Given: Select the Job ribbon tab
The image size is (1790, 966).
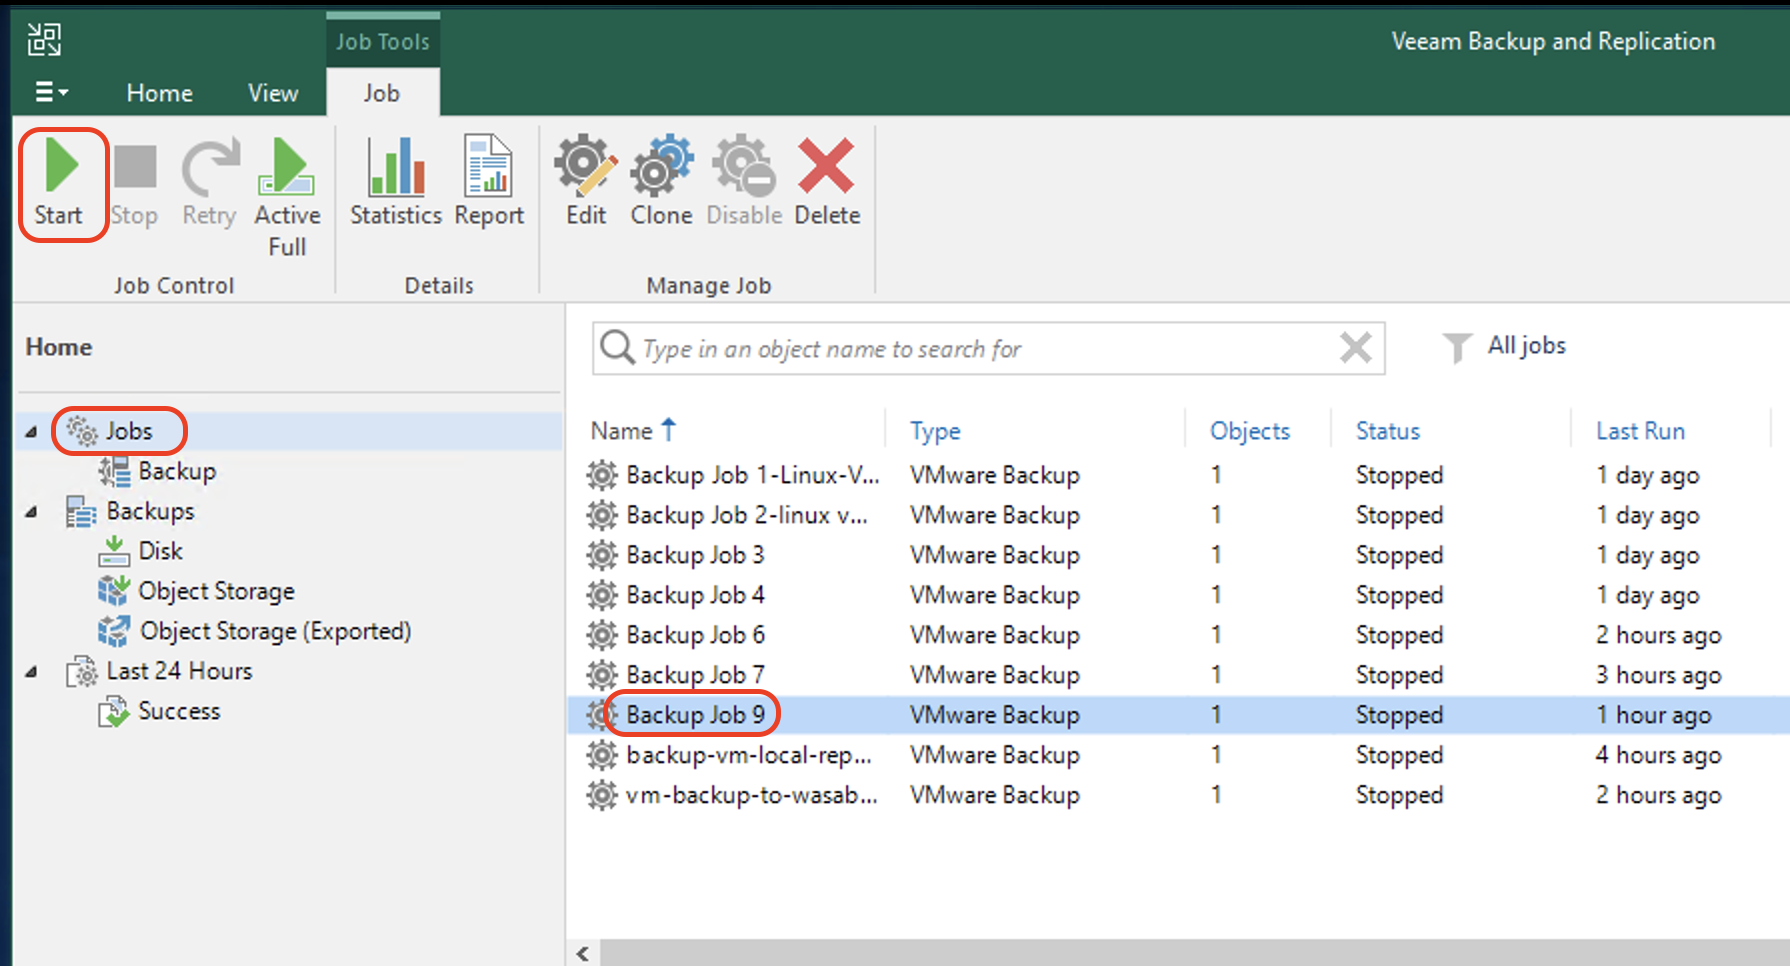Looking at the screenshot, I should click(x=382, y=93).
